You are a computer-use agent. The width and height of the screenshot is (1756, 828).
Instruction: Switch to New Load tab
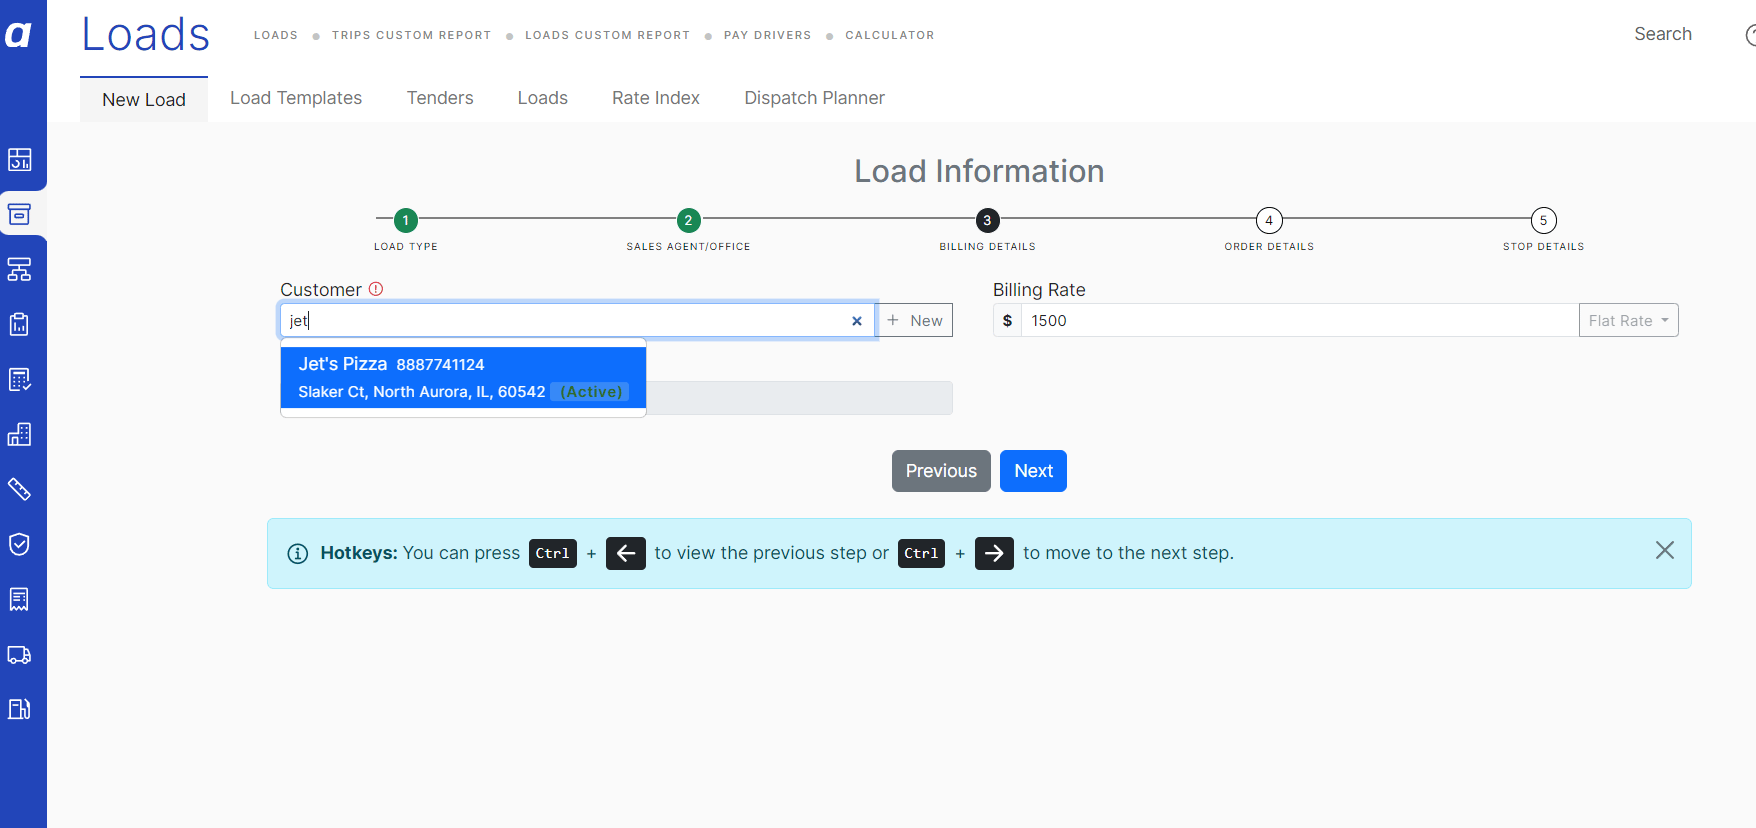click(x=144, y=100)
